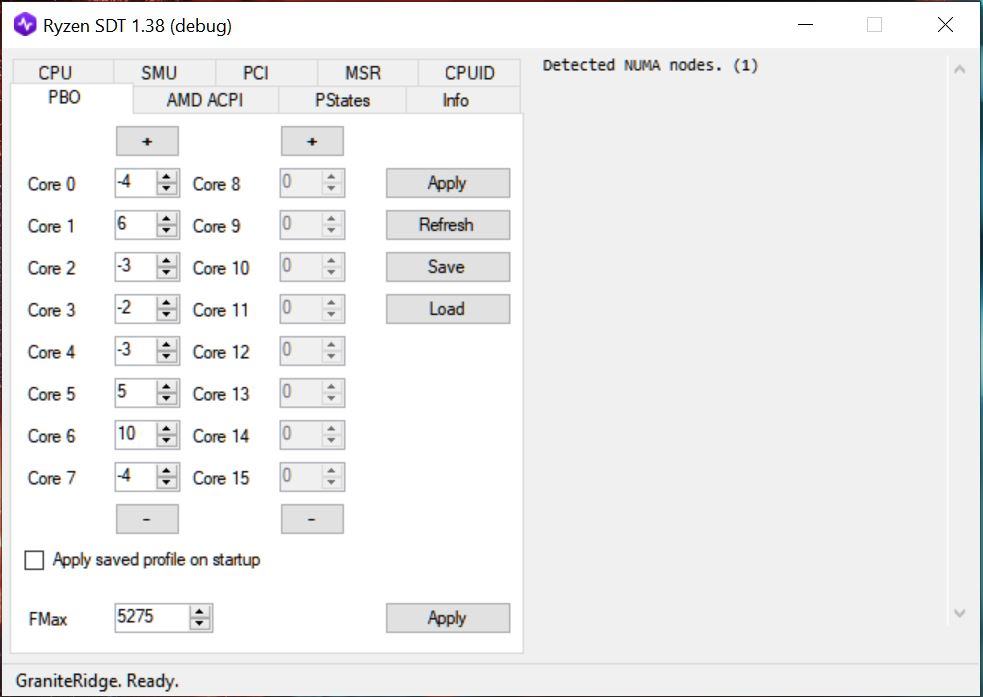Increase Core 3 offset with up arrow
This screenshot has width=983, height=697.
point(167,303)
